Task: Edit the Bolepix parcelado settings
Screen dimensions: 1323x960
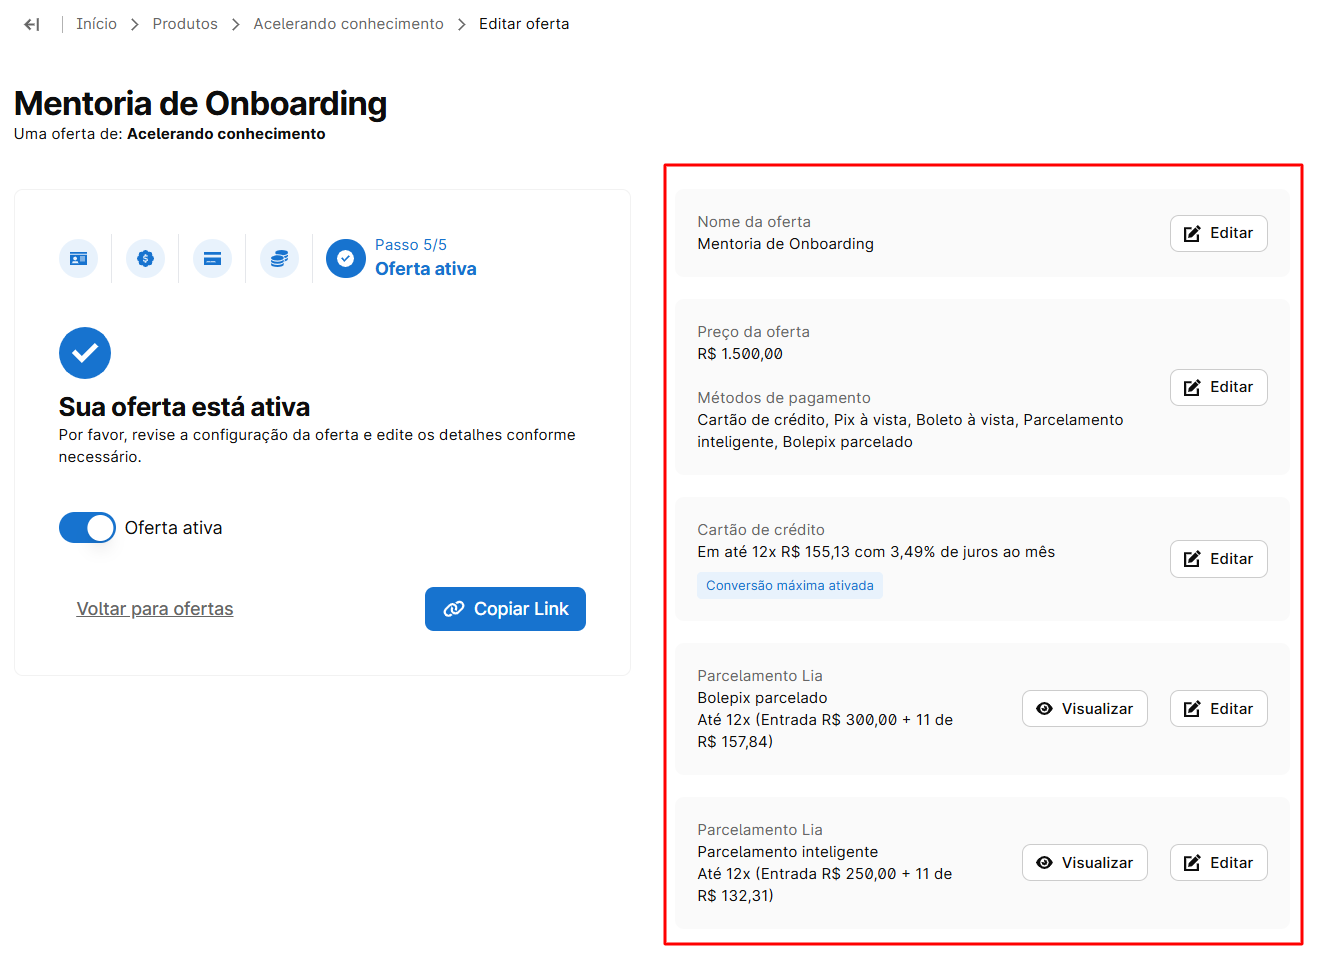Action: pyautogui.click(x=1218, y=709)
